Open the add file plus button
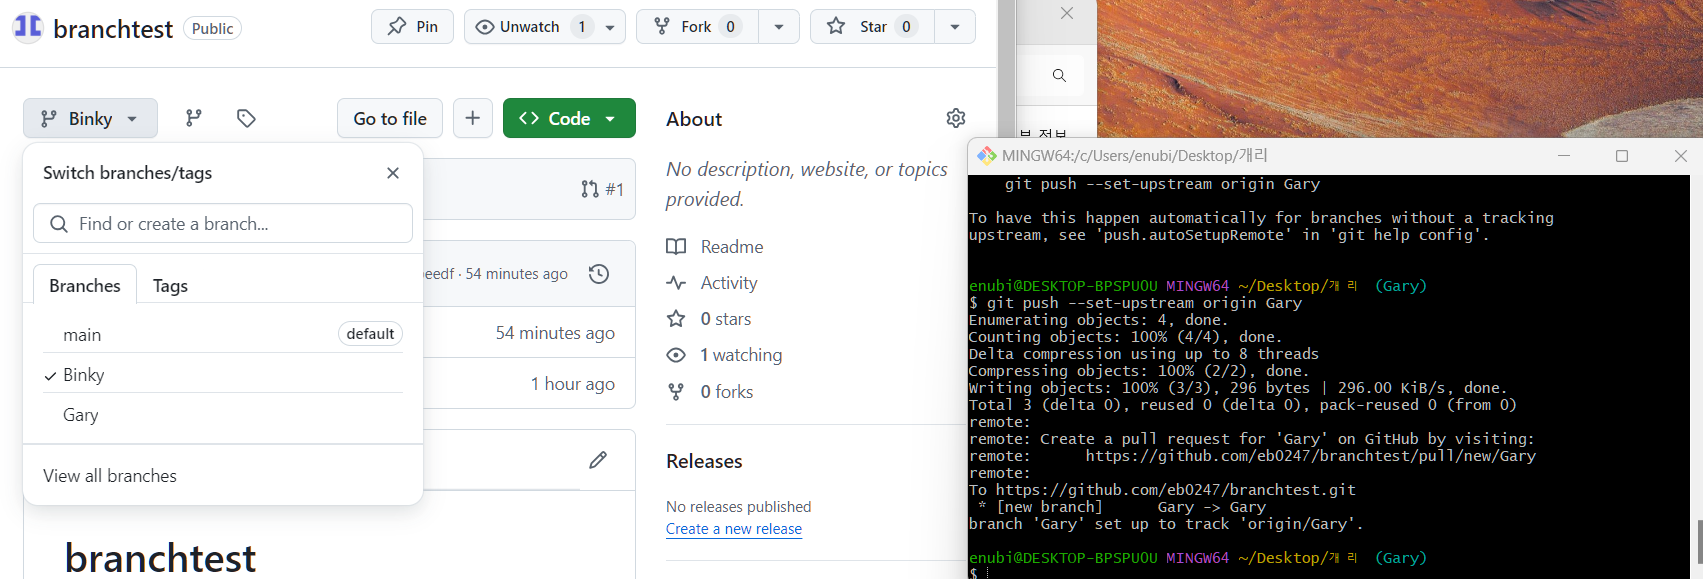Screen dimensions: 1703x579 click(473, 118)
